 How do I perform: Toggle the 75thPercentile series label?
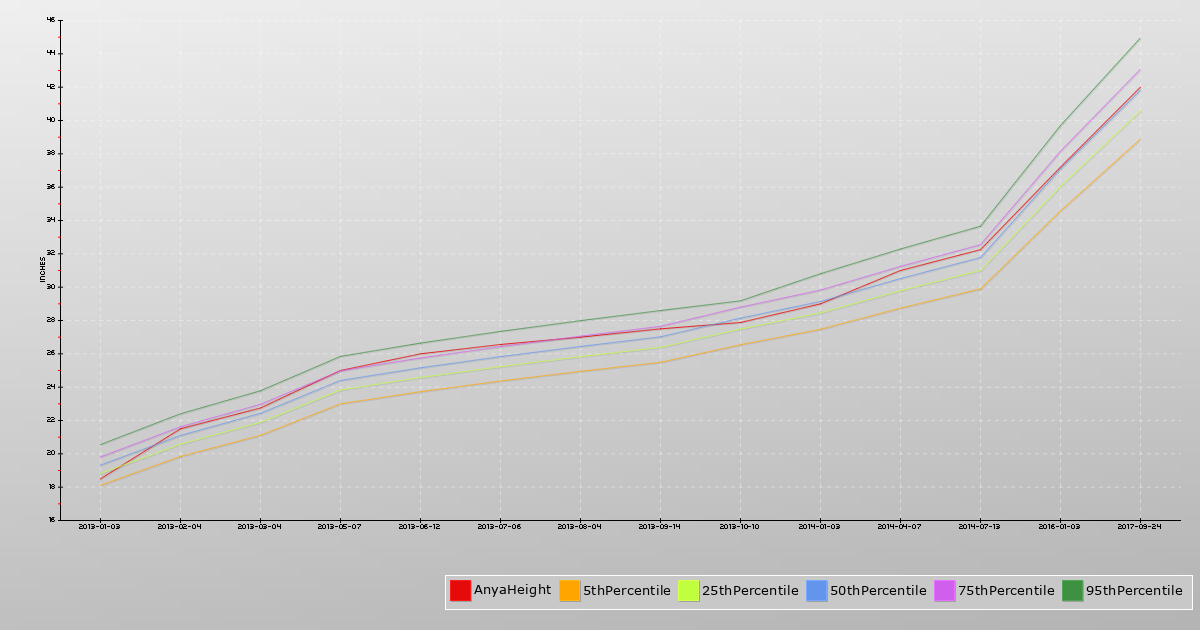1006,591
